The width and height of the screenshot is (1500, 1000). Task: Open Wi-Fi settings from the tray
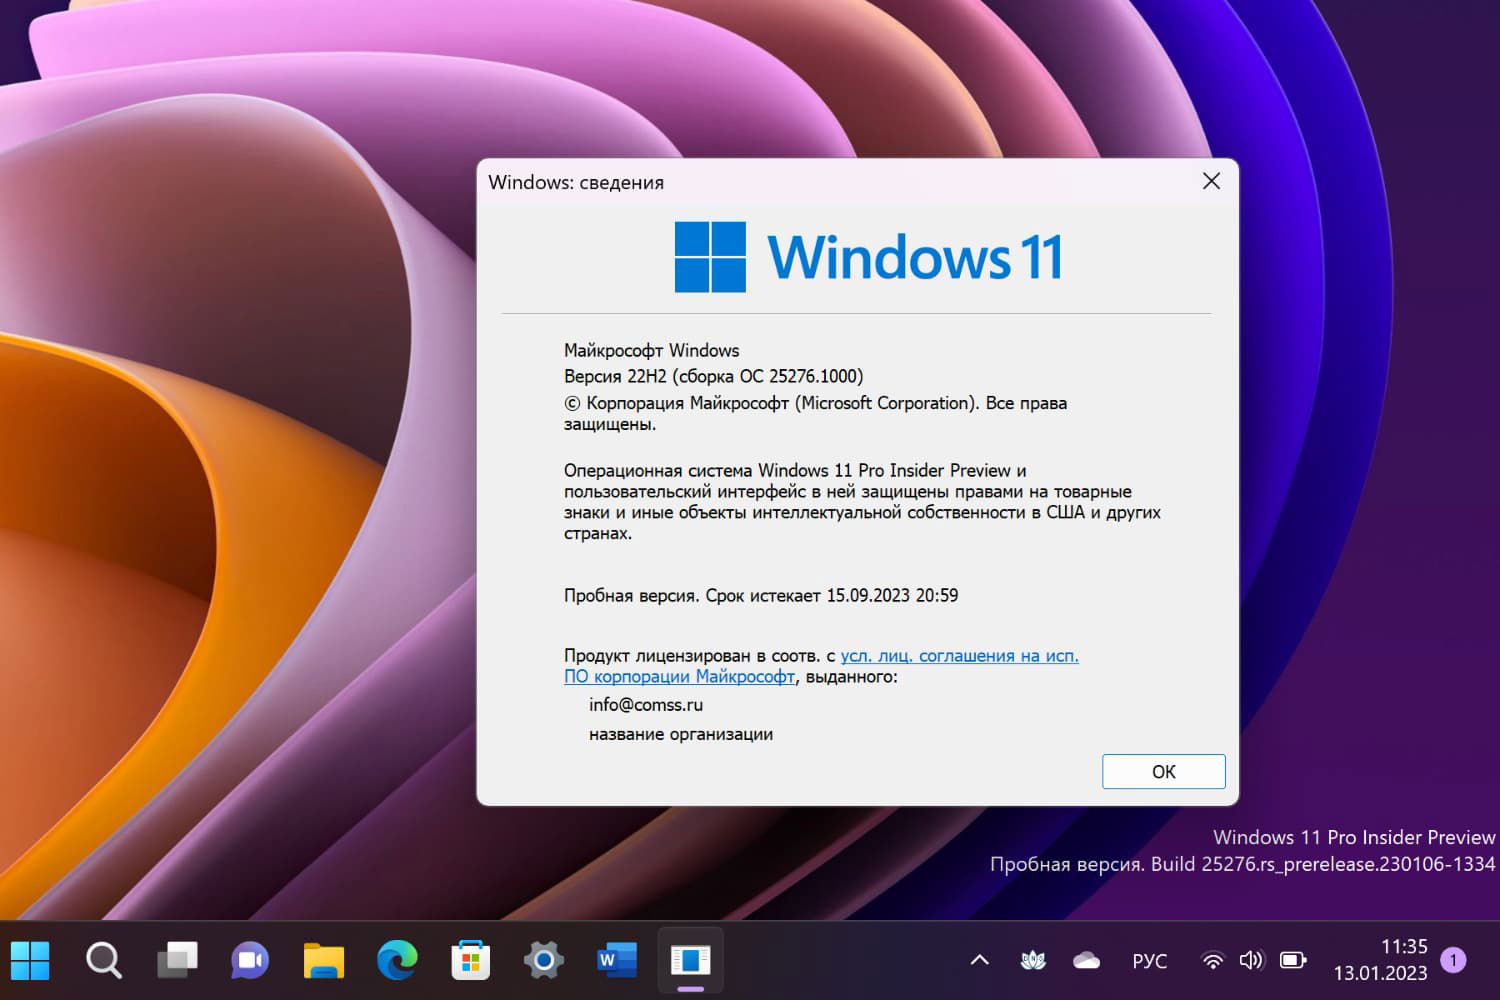(1213, 960)
